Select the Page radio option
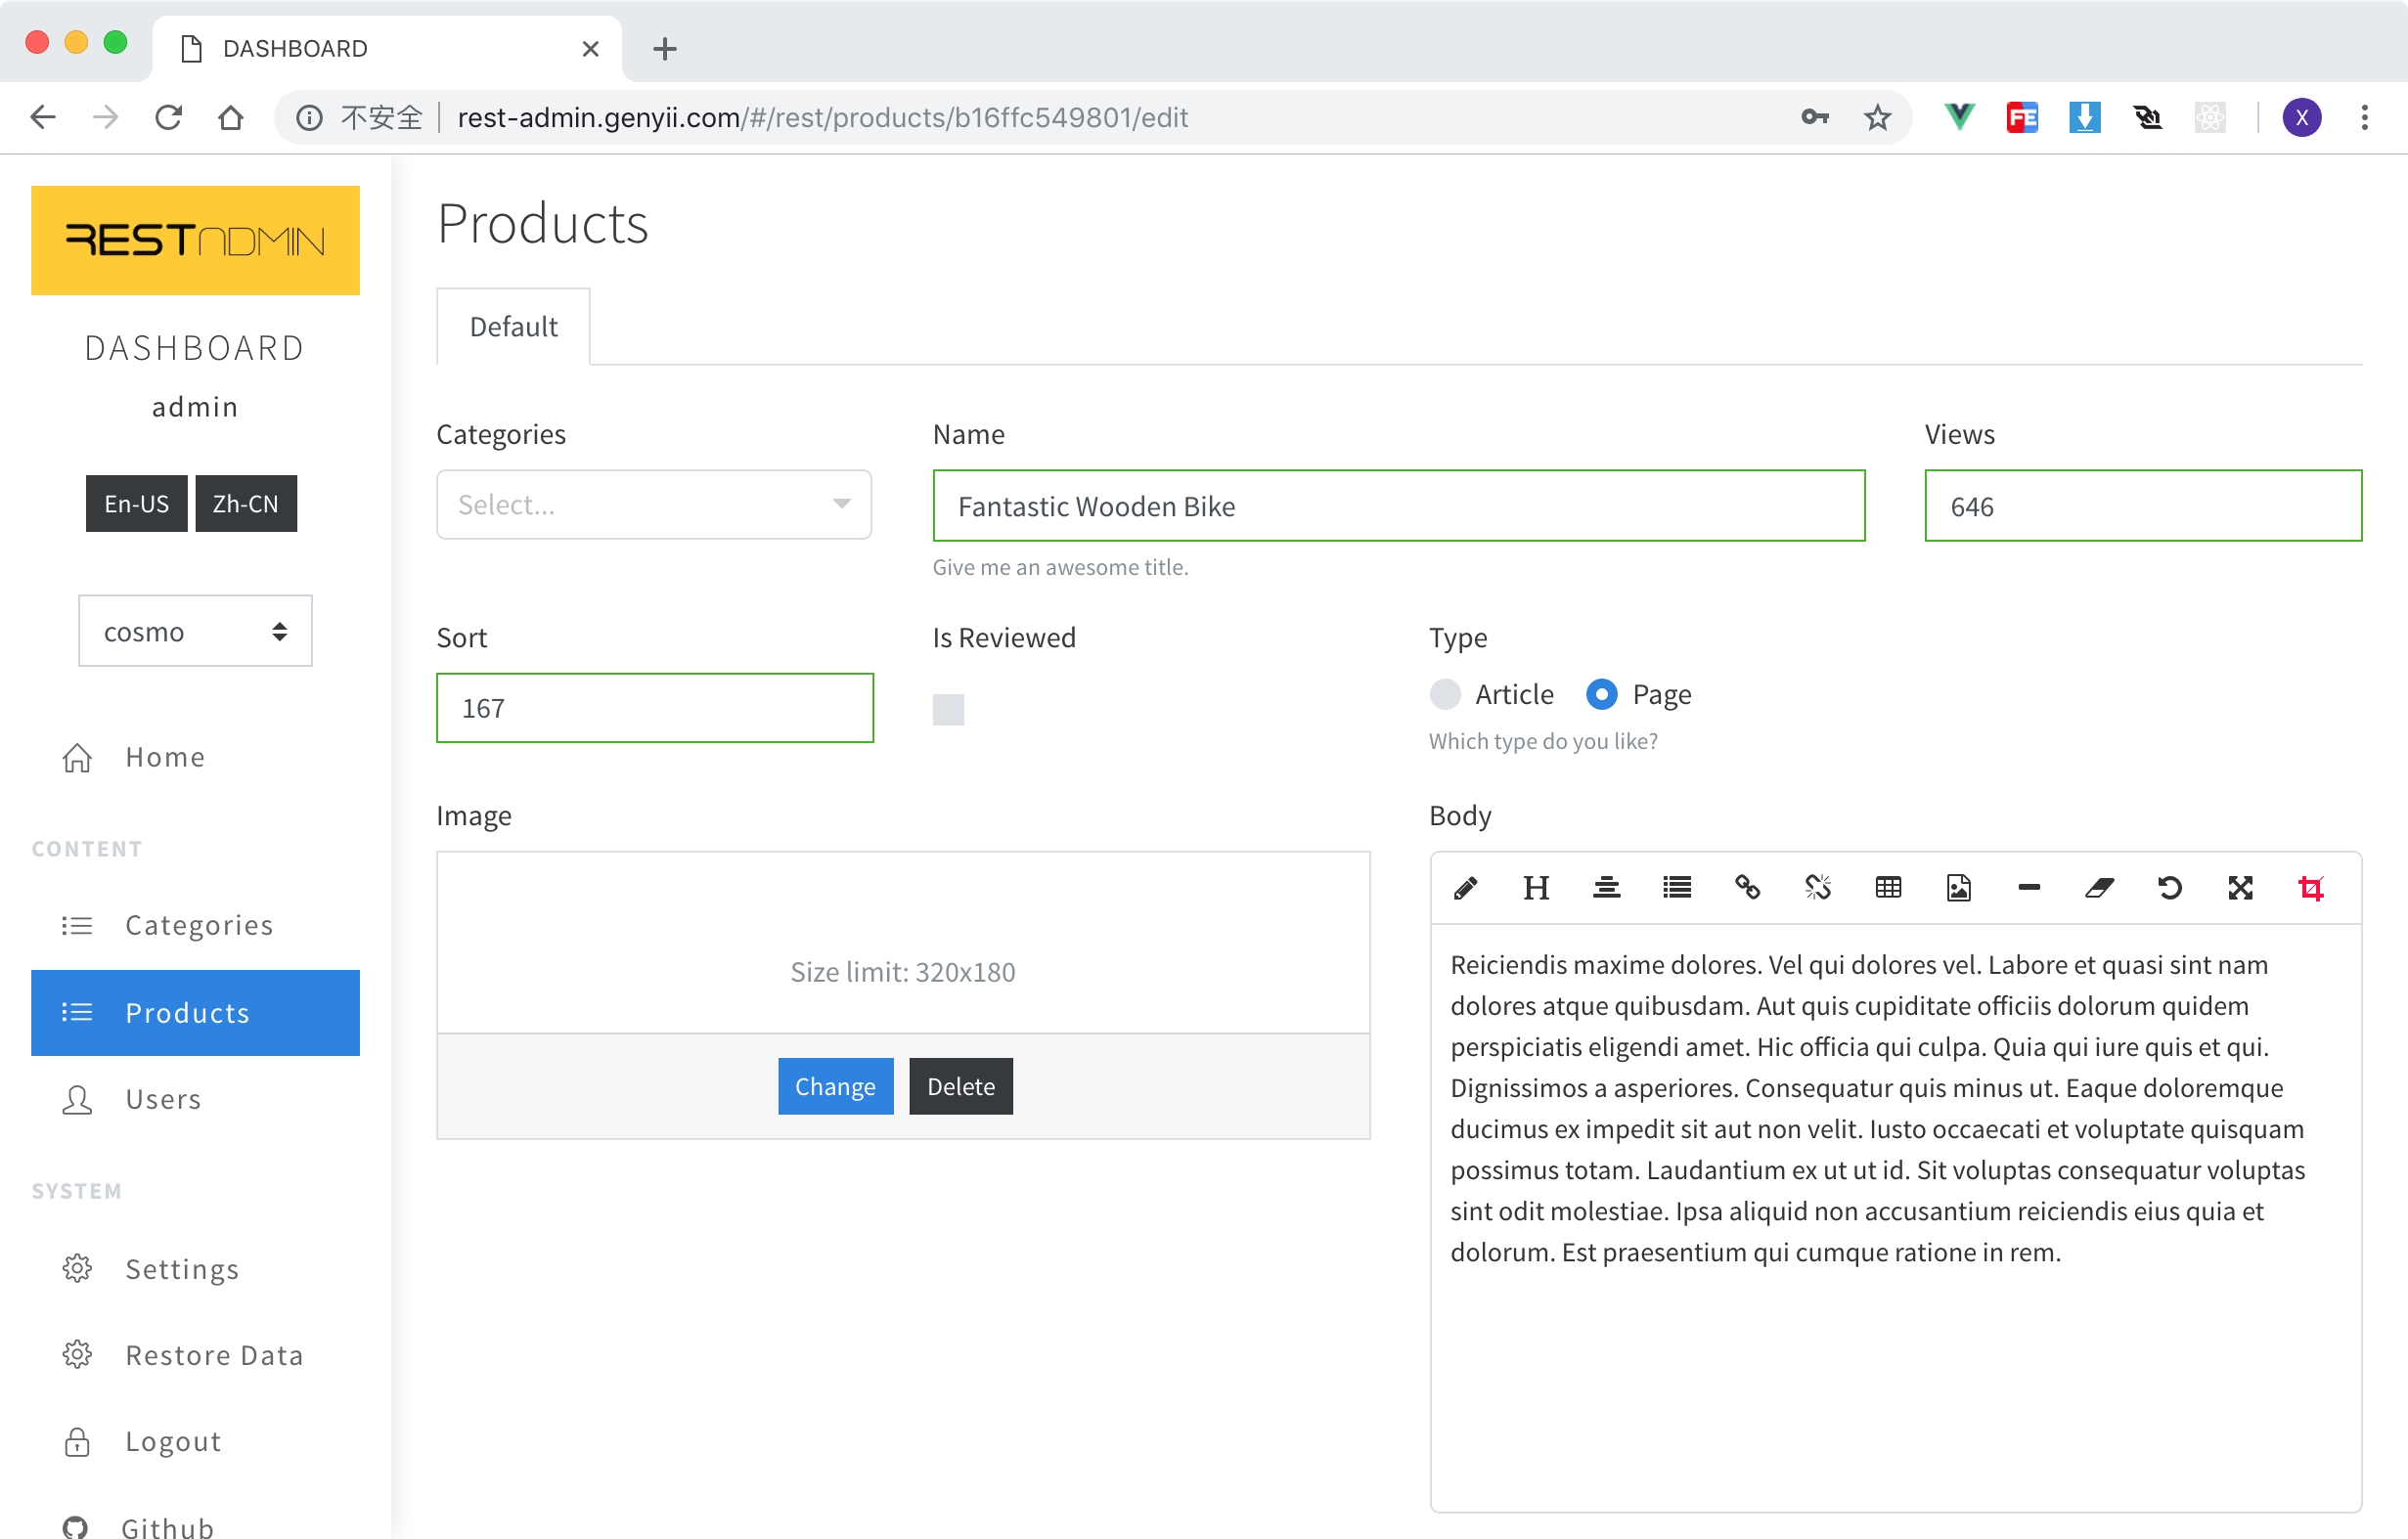This screenshot has width=2408, height=1539. (x=1601, y=694)
